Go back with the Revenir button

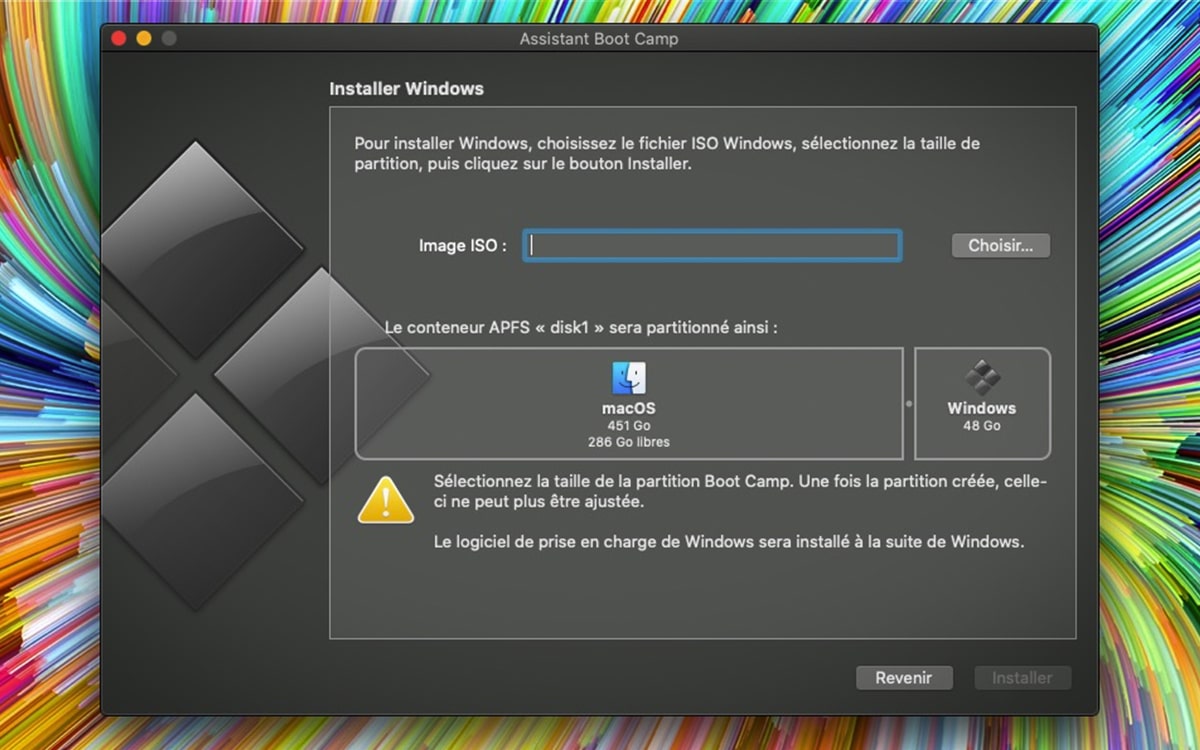point(904,678)
